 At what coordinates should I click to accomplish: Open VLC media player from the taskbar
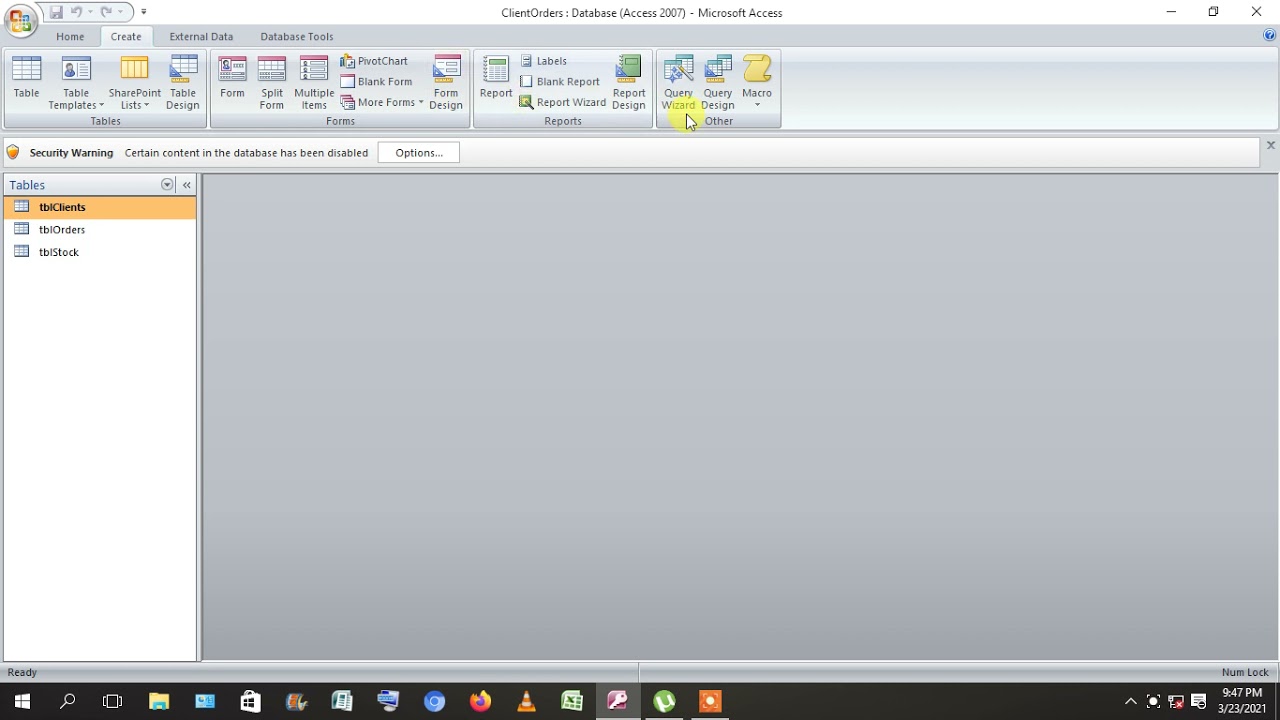[x=526, y=701]
